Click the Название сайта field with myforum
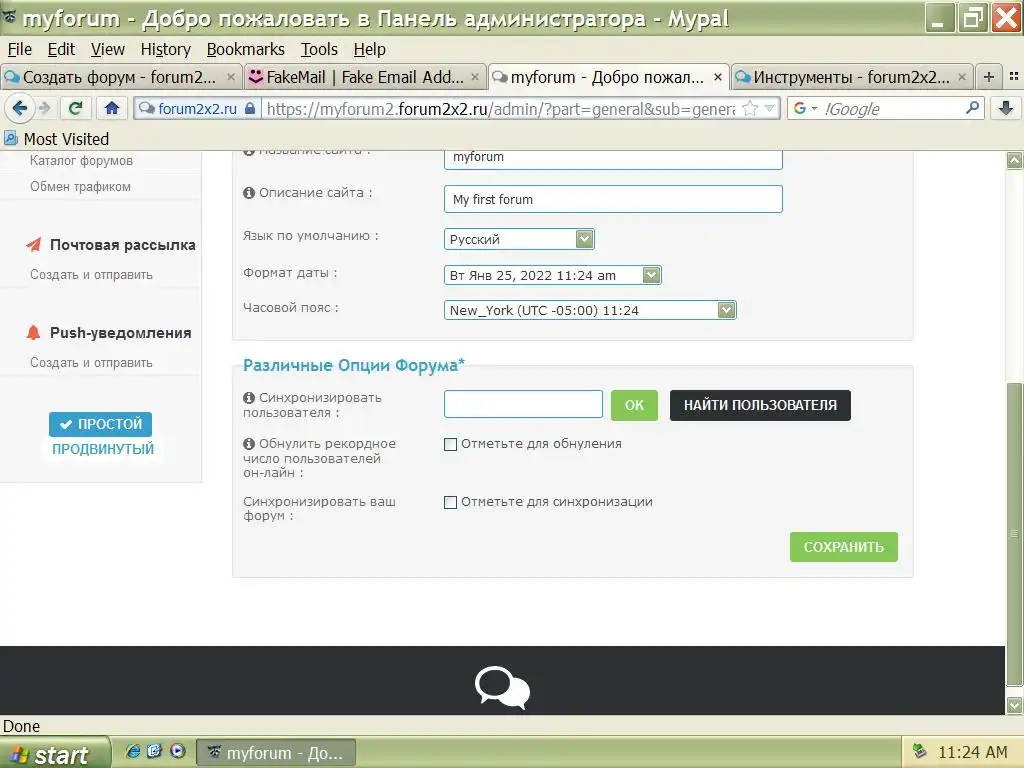The width and height of the screenshot is (1024, 768). click(613, 158)
